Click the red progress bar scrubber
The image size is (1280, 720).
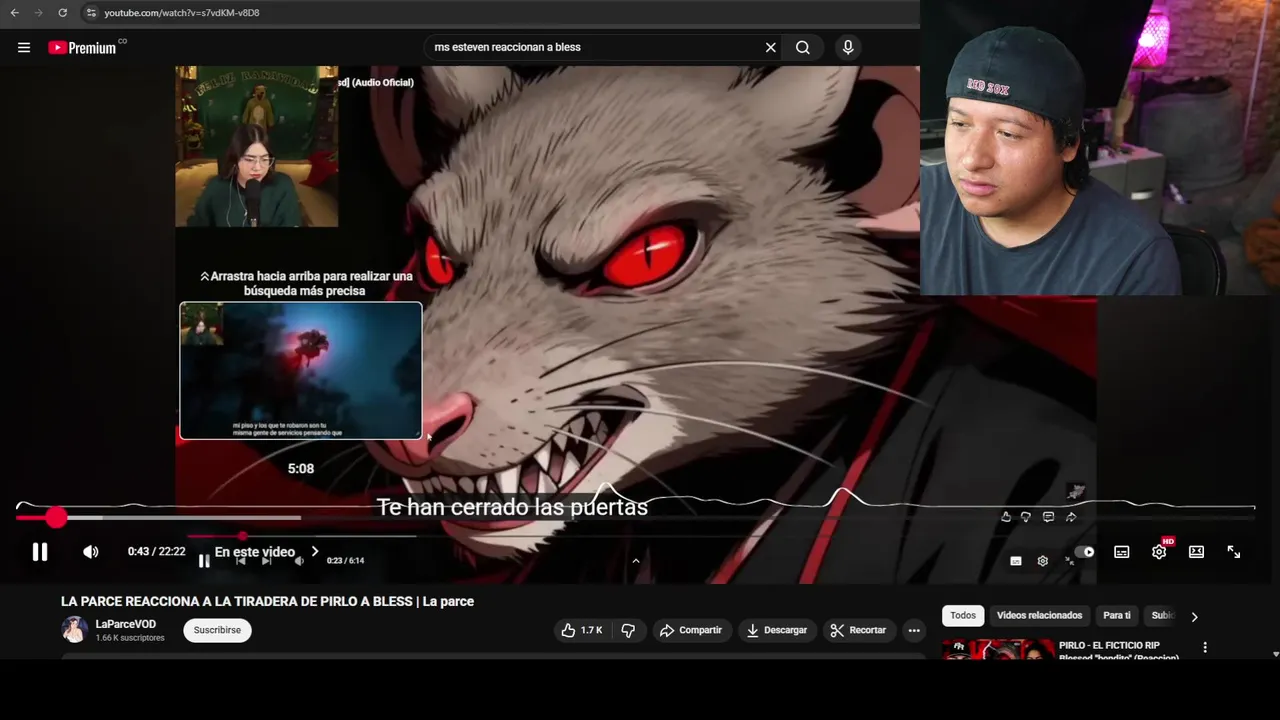(x=56, y=517)
